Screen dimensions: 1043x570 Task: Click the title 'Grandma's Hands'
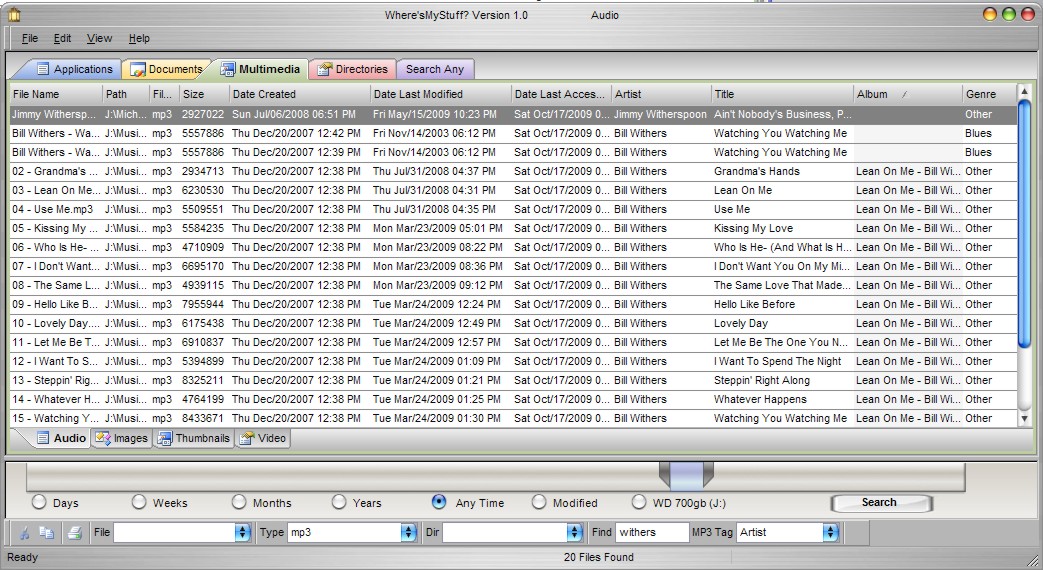(756, 171)
